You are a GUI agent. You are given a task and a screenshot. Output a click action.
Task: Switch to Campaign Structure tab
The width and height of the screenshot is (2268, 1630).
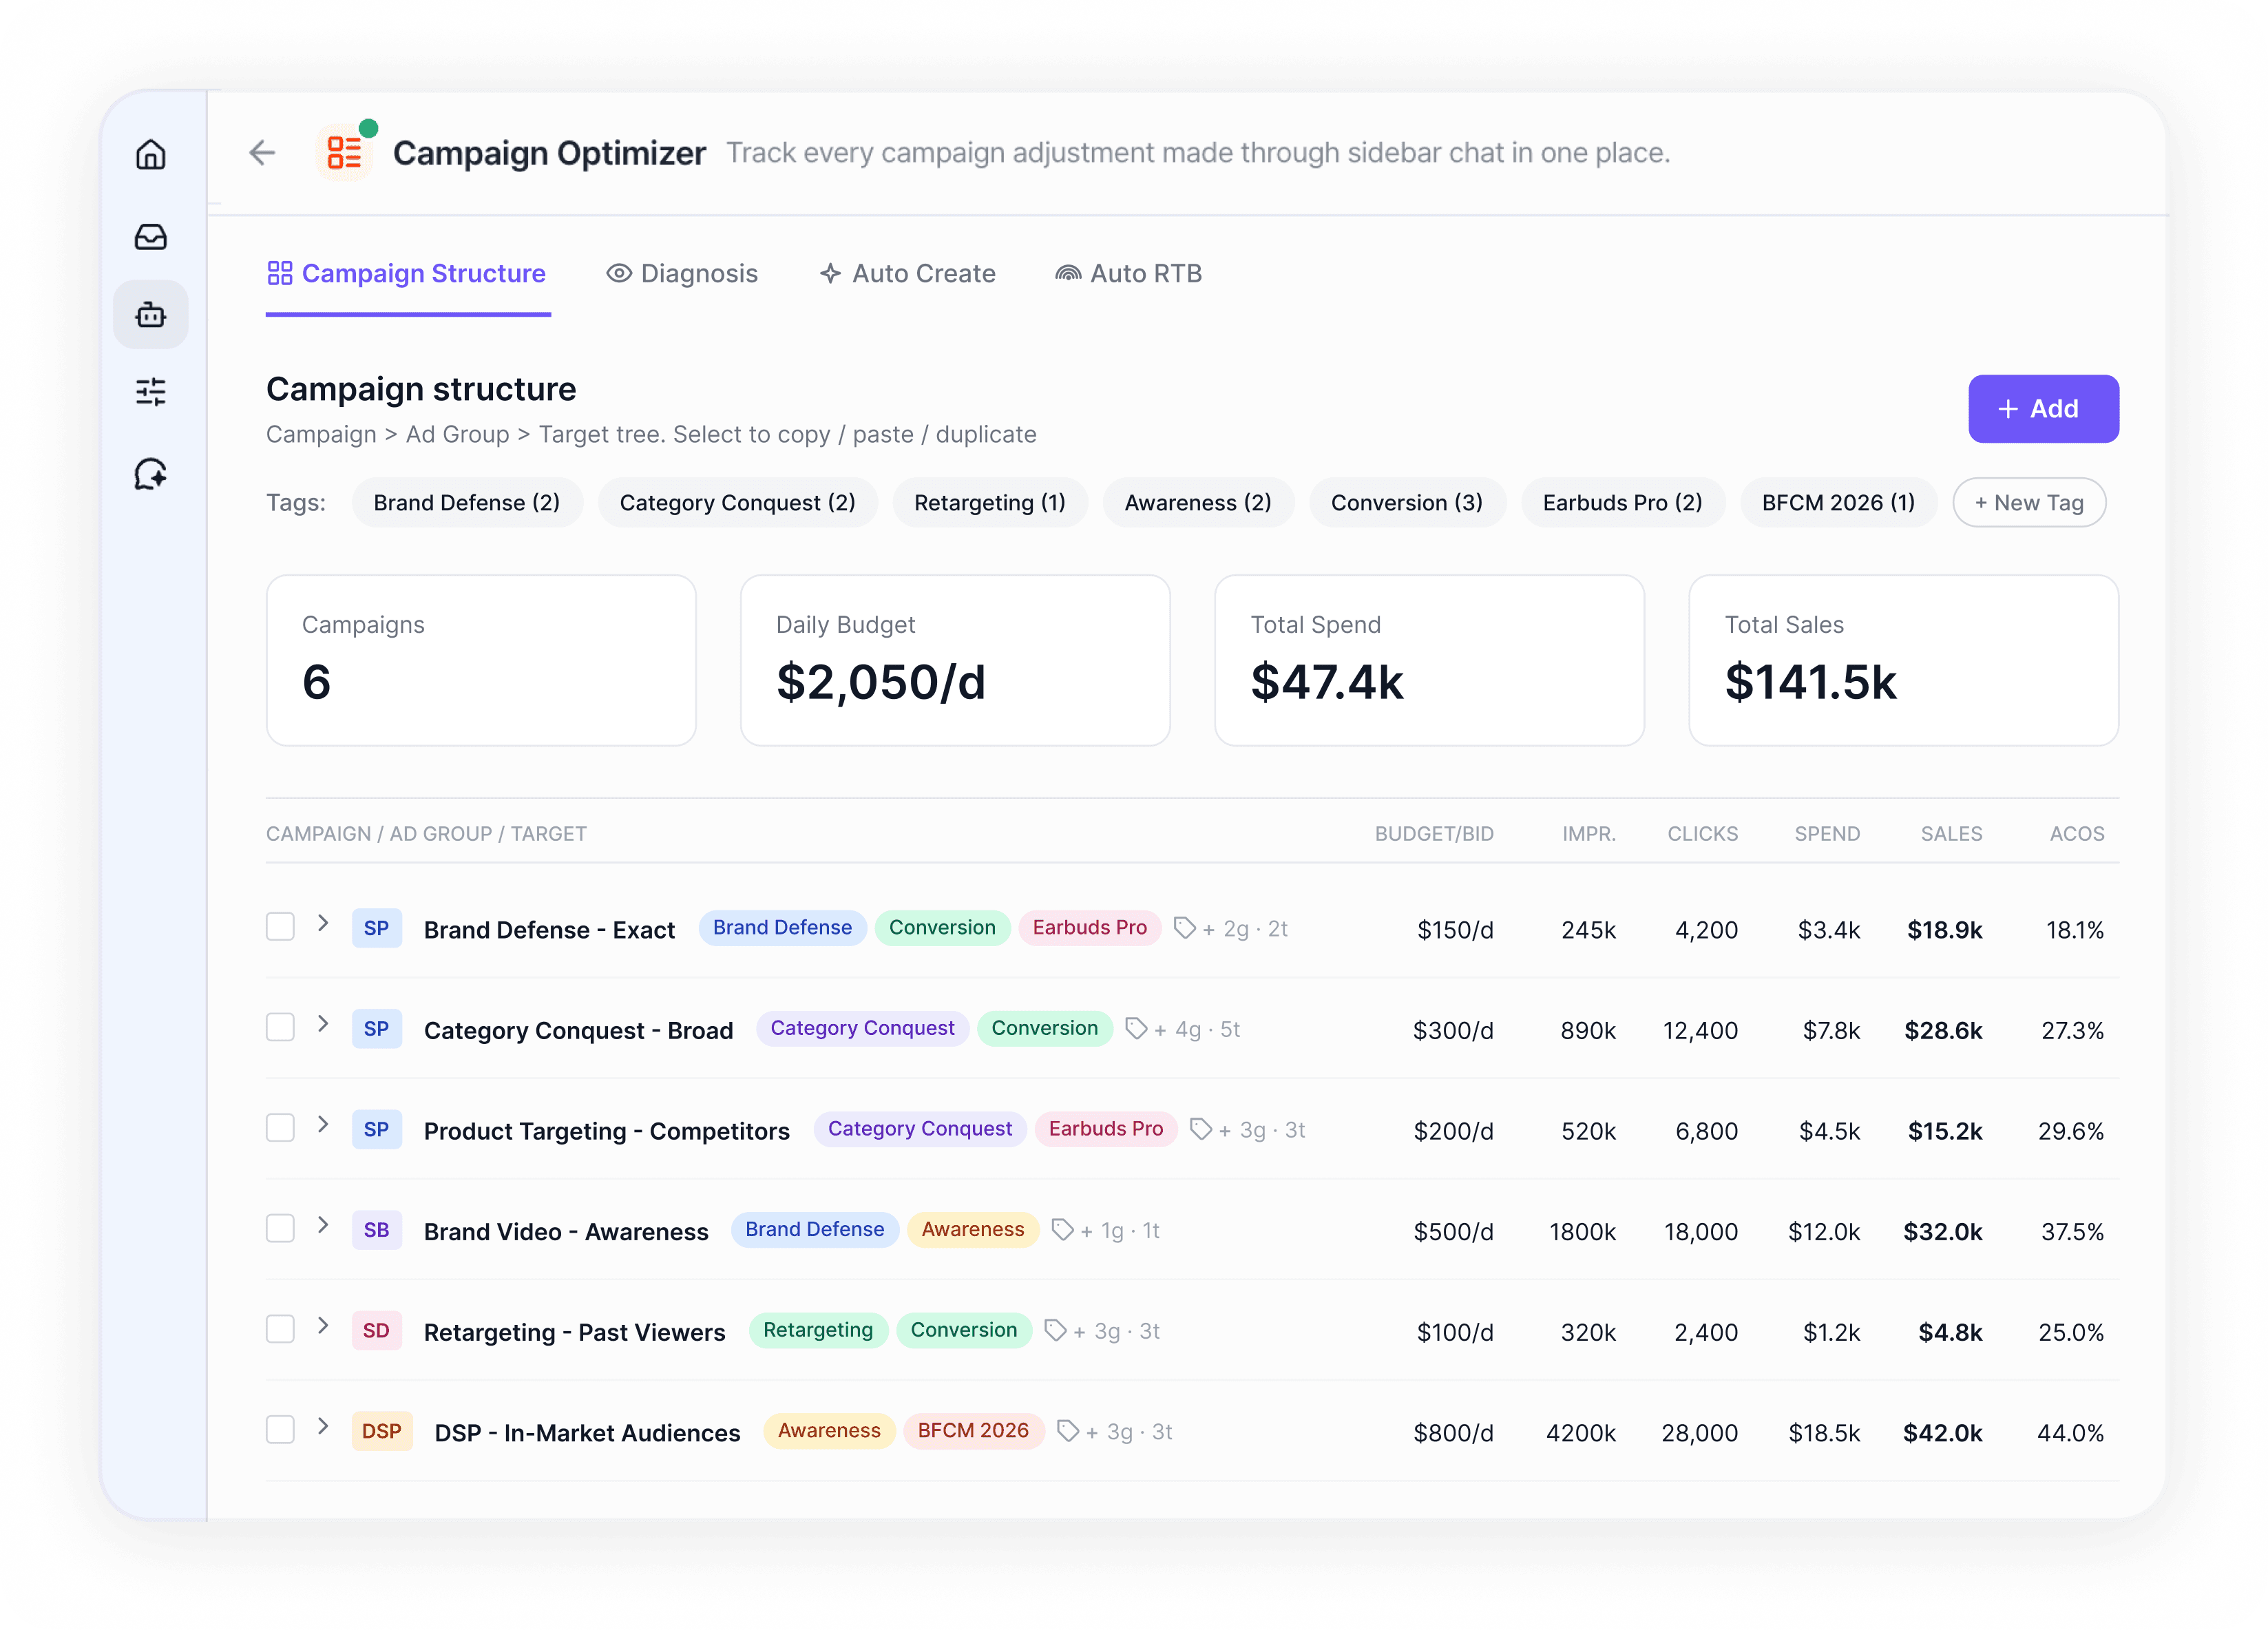tap(408, 274)
